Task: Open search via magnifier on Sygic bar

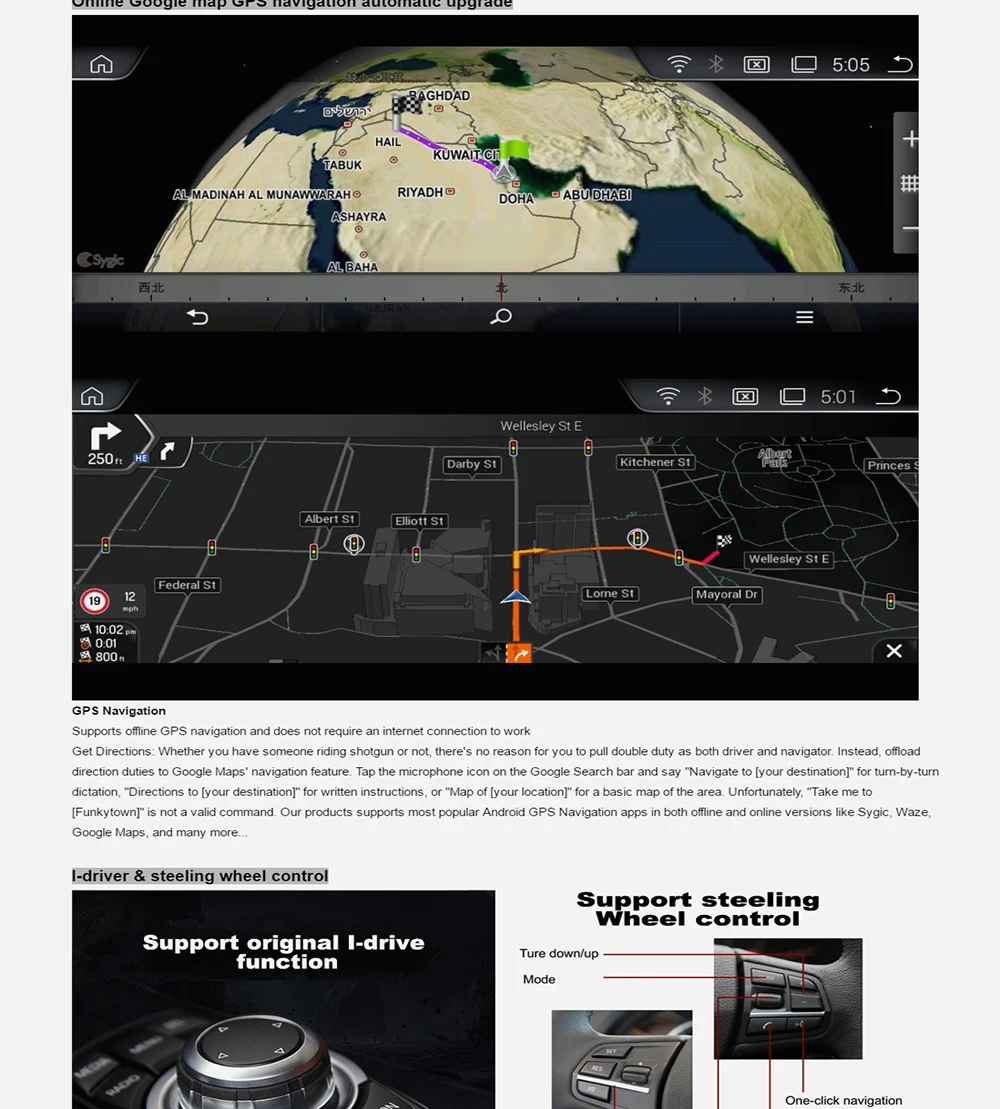Action: point(501,316)
